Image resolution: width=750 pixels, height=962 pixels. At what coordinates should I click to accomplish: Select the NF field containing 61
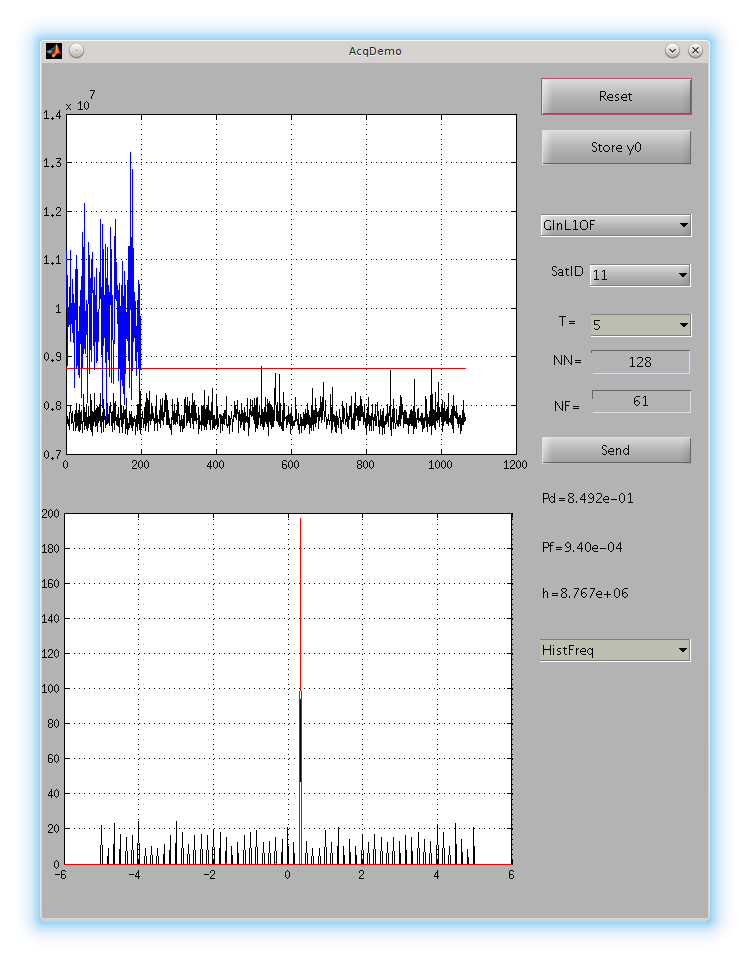click(640, 401)
